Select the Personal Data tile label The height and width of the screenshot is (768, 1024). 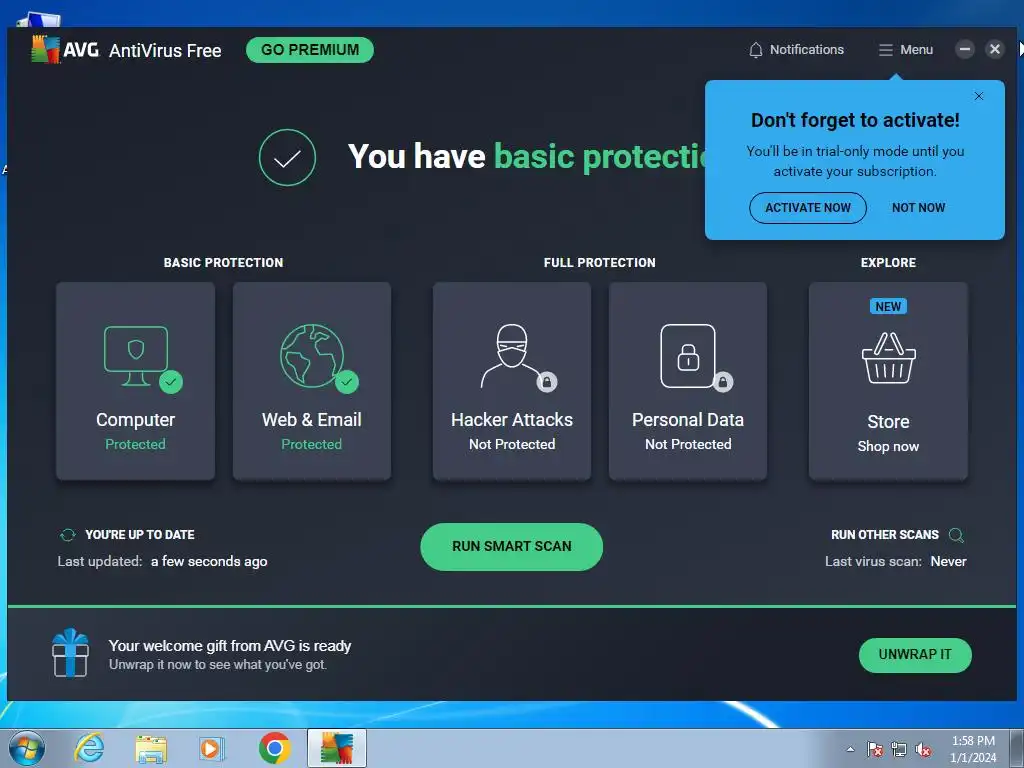pos(688,420)
